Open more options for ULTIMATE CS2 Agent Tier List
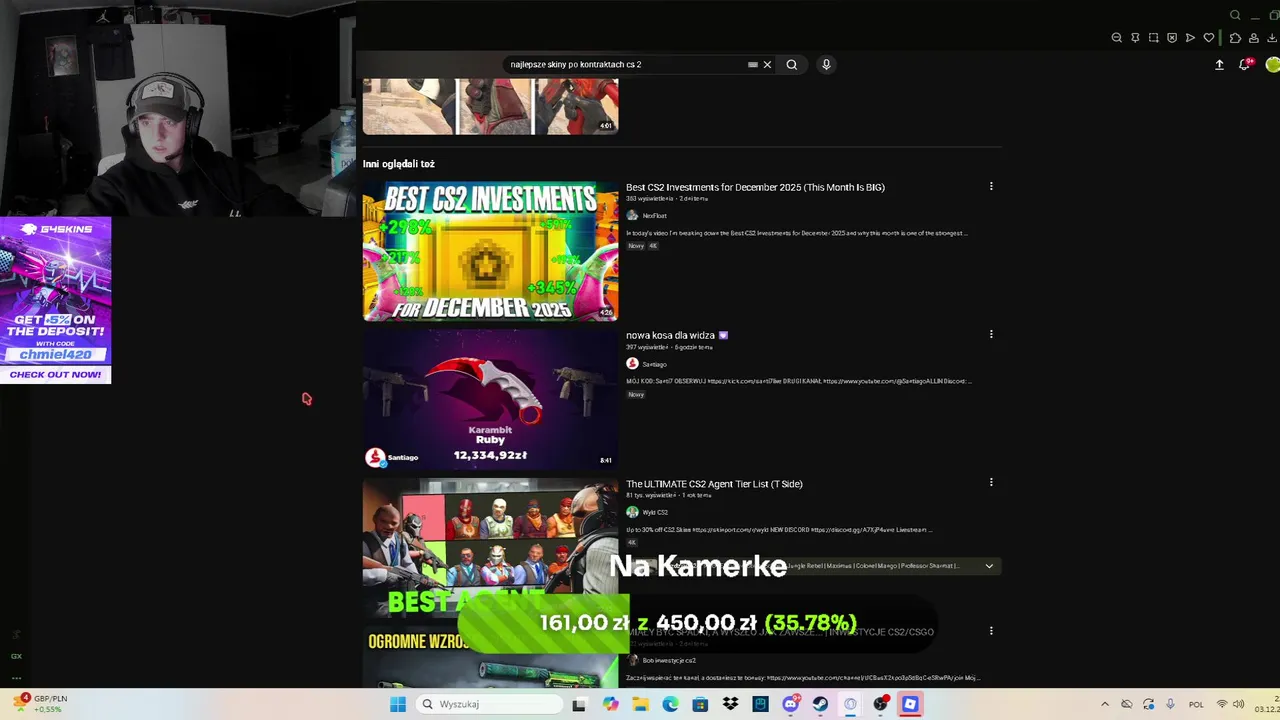 click(x=991, y=482)
